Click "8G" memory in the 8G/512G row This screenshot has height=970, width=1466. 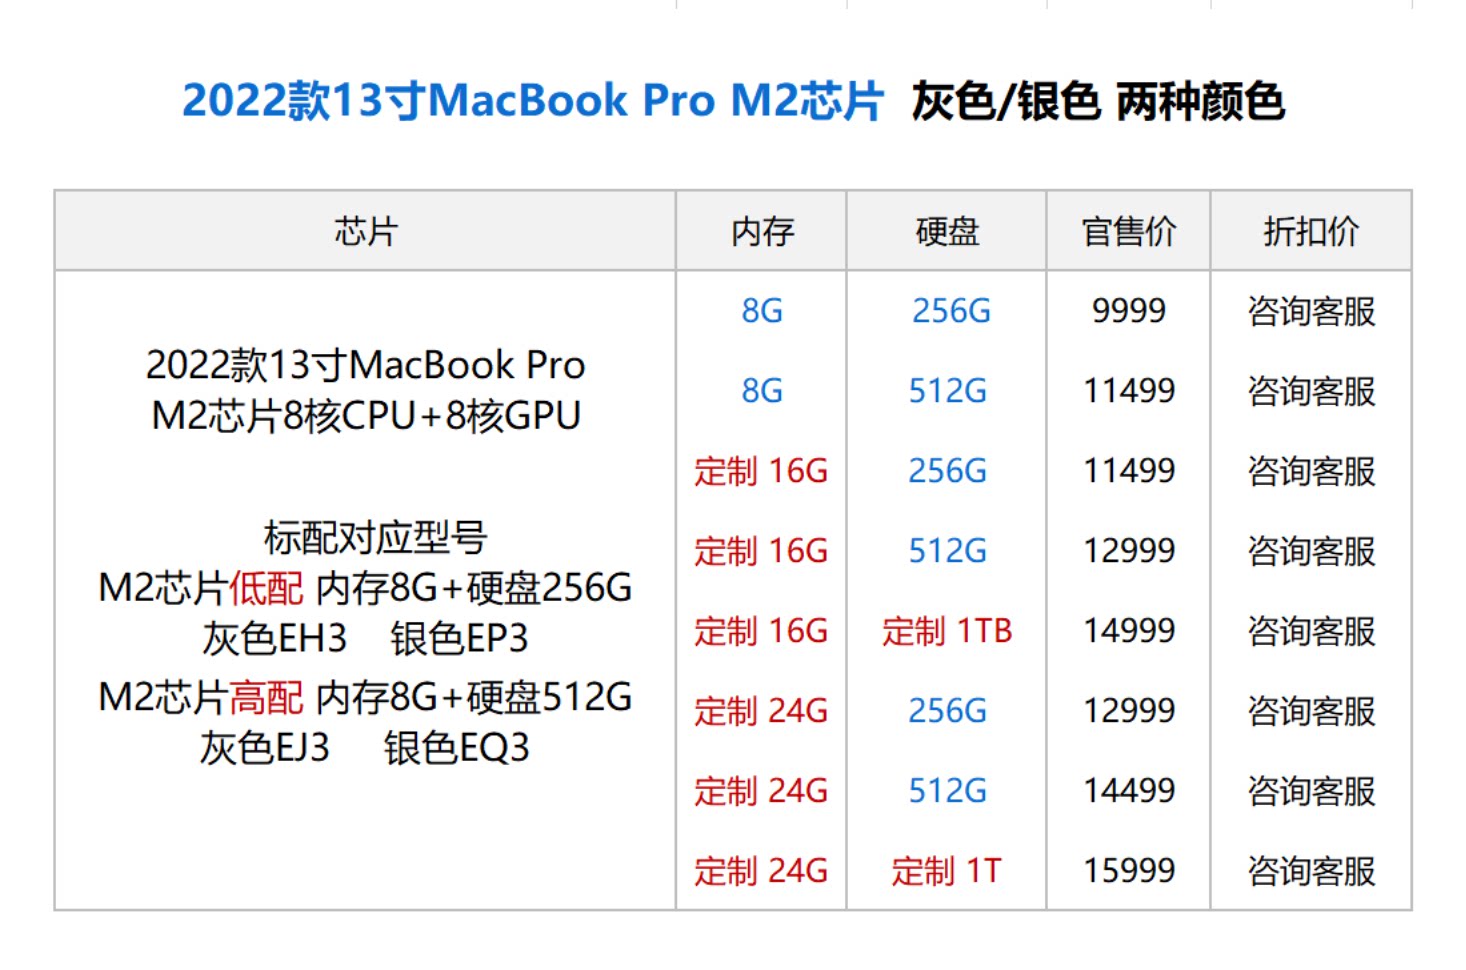(x=762, y=391)
